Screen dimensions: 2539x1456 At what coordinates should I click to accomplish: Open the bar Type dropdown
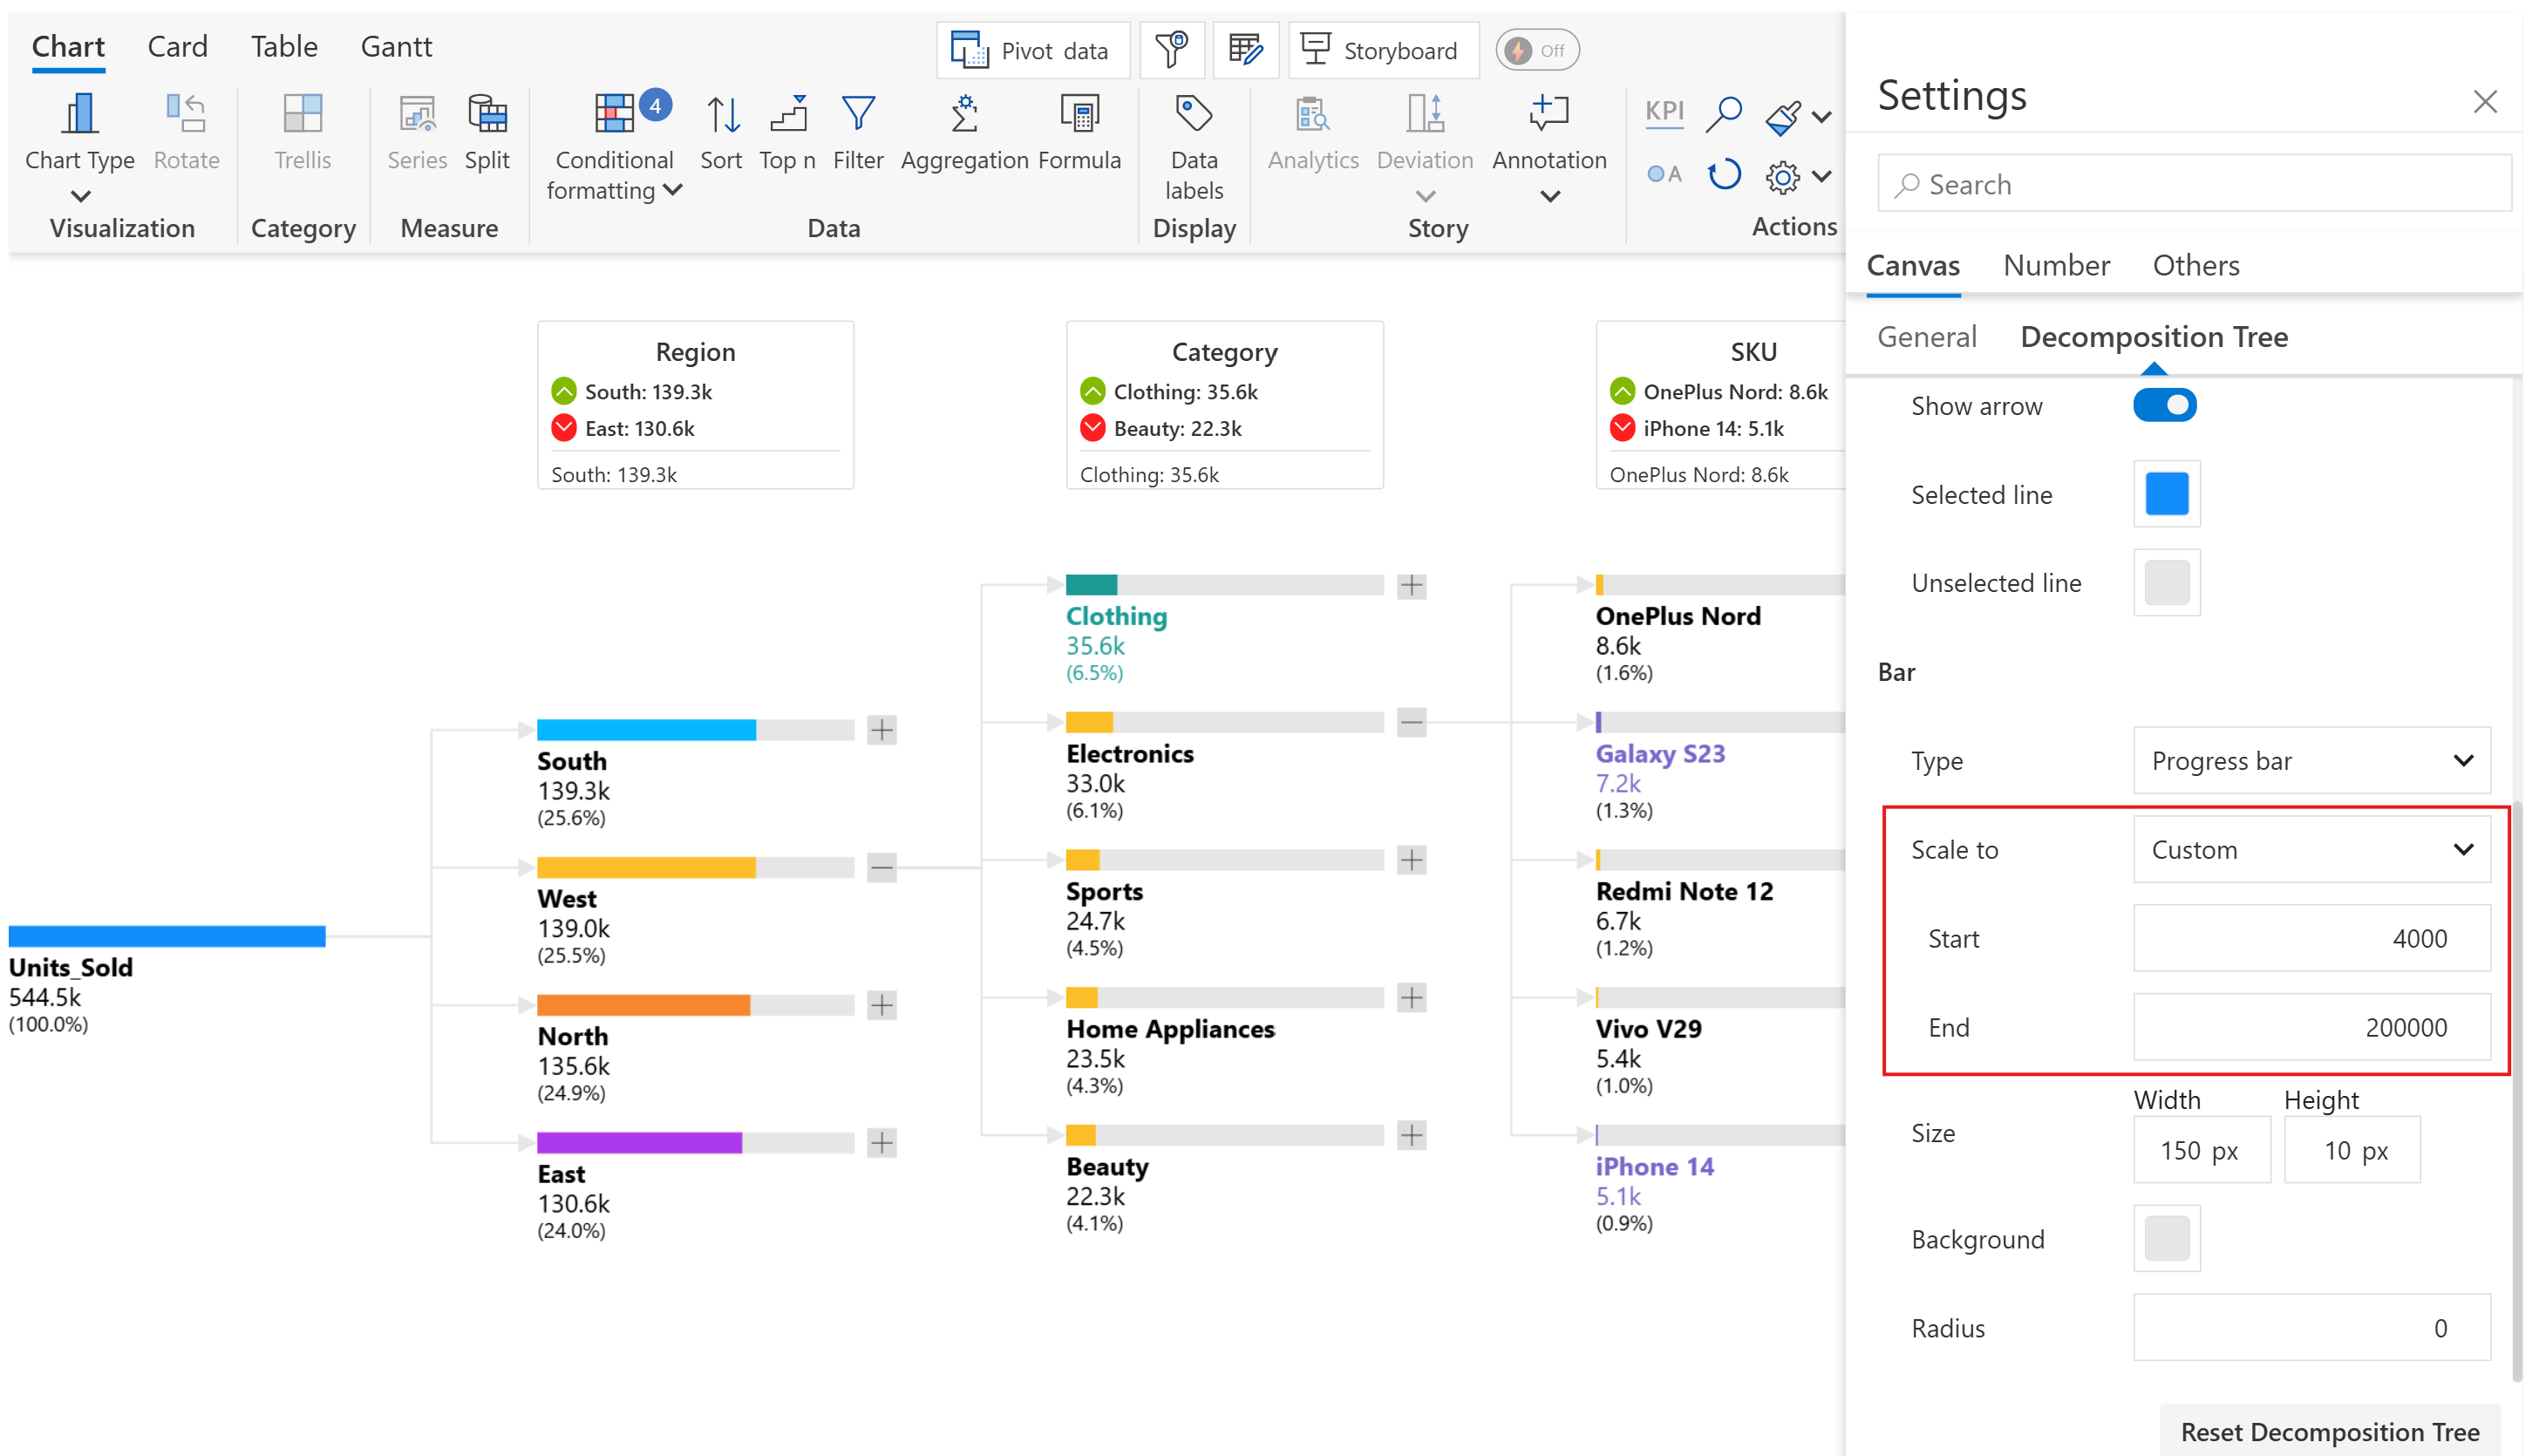point(2310,761)
